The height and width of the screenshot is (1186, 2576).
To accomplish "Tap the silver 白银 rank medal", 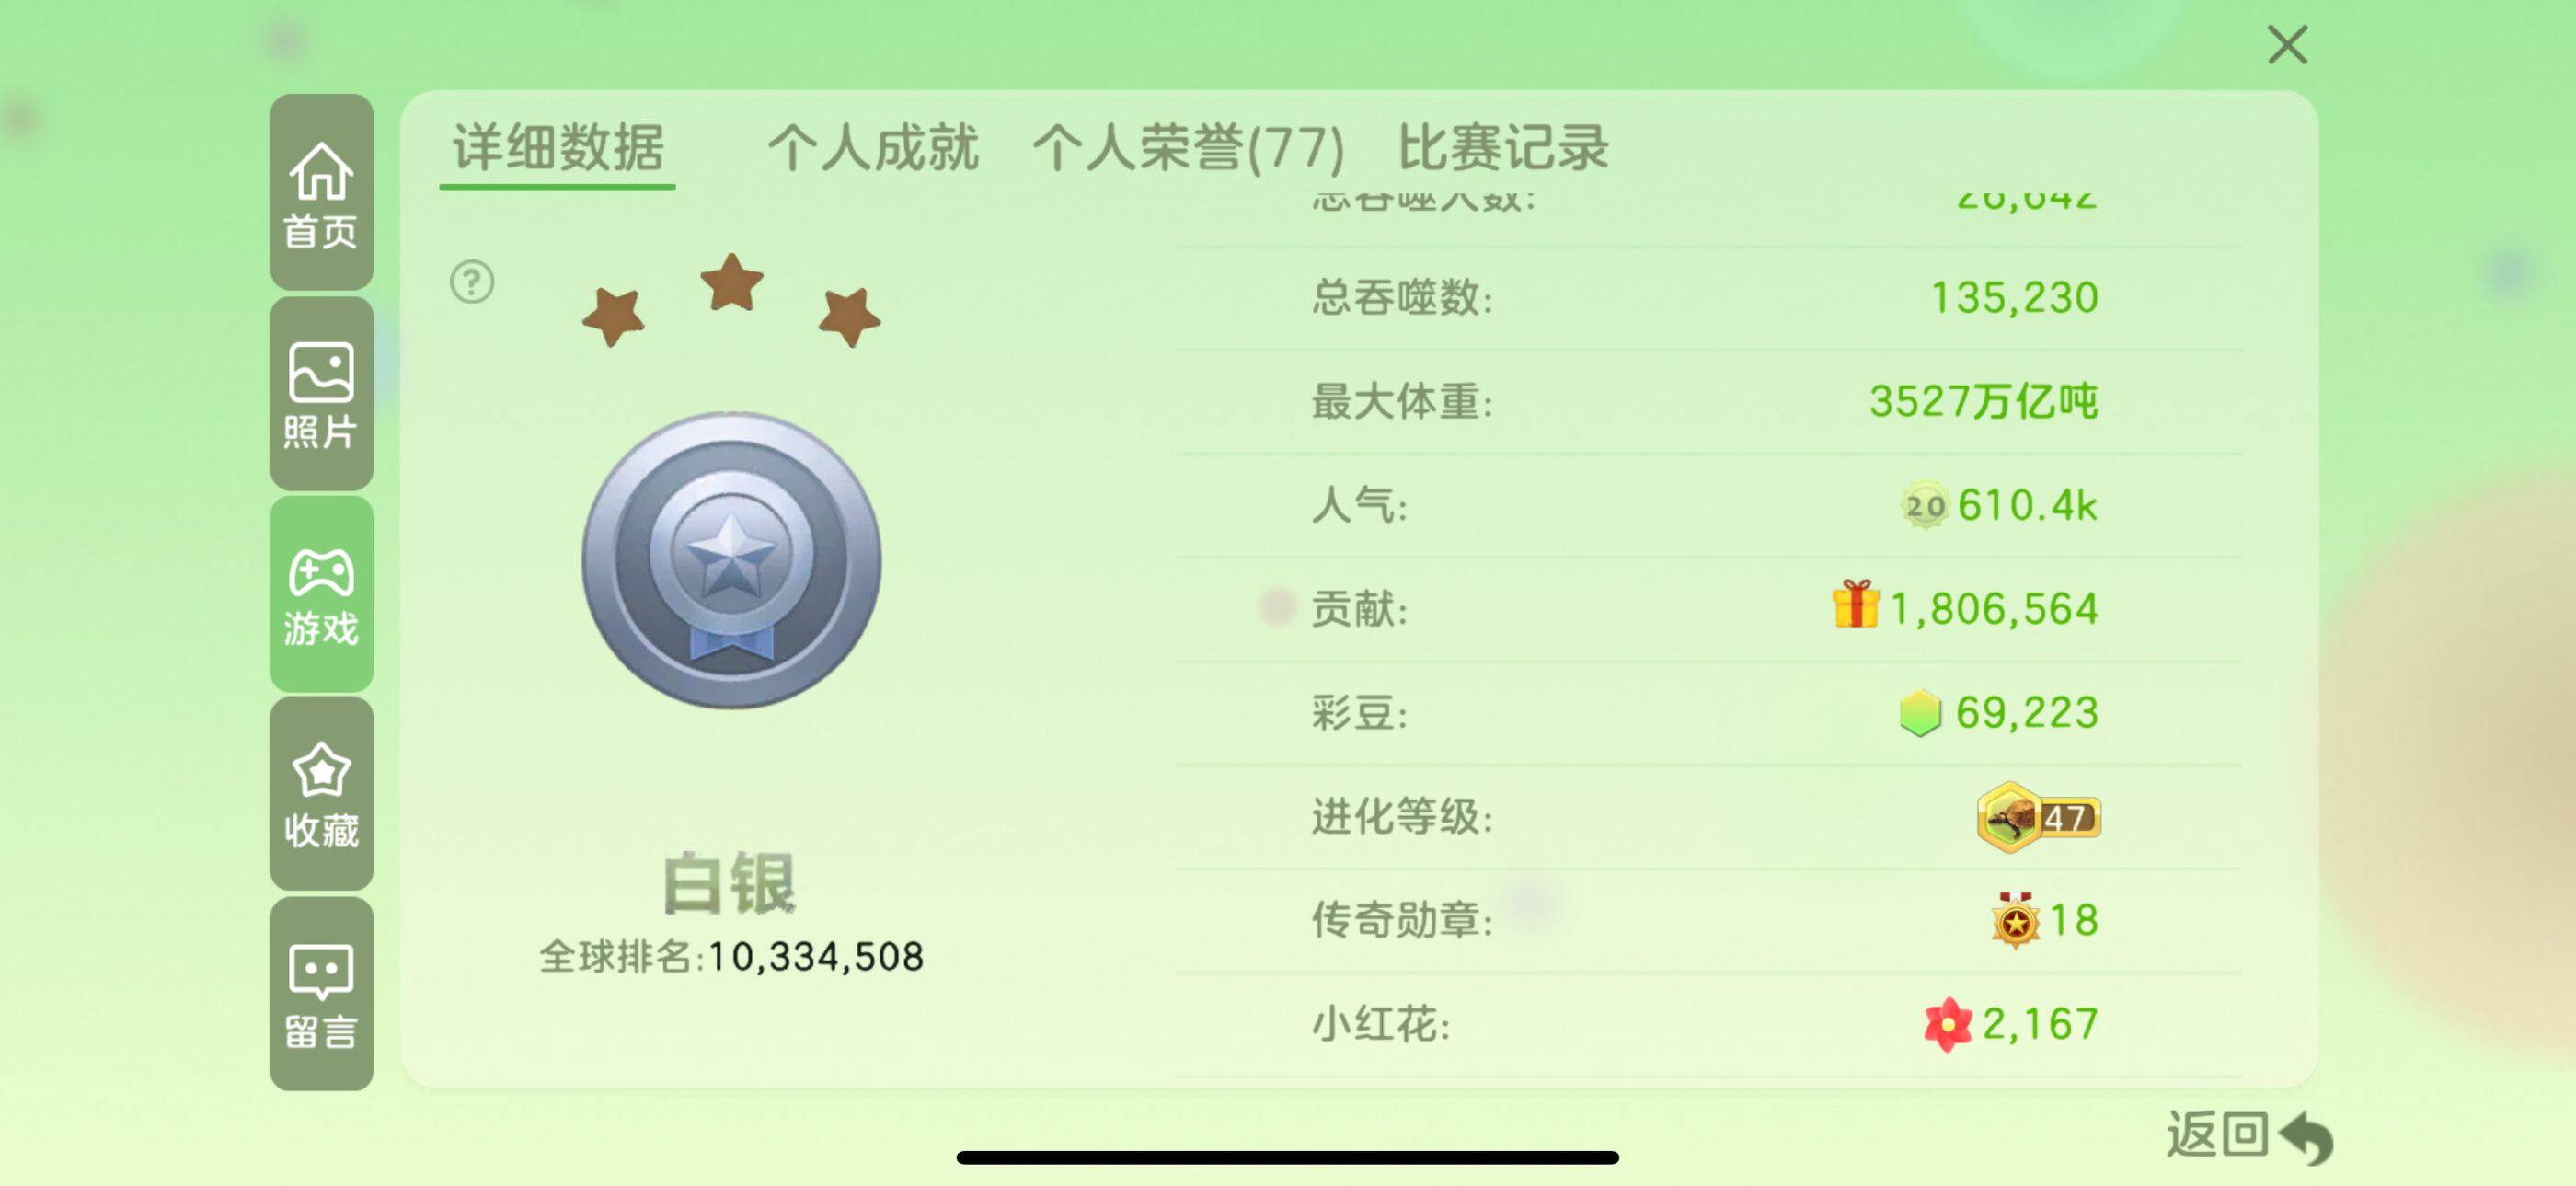I will tap(731, 560).
